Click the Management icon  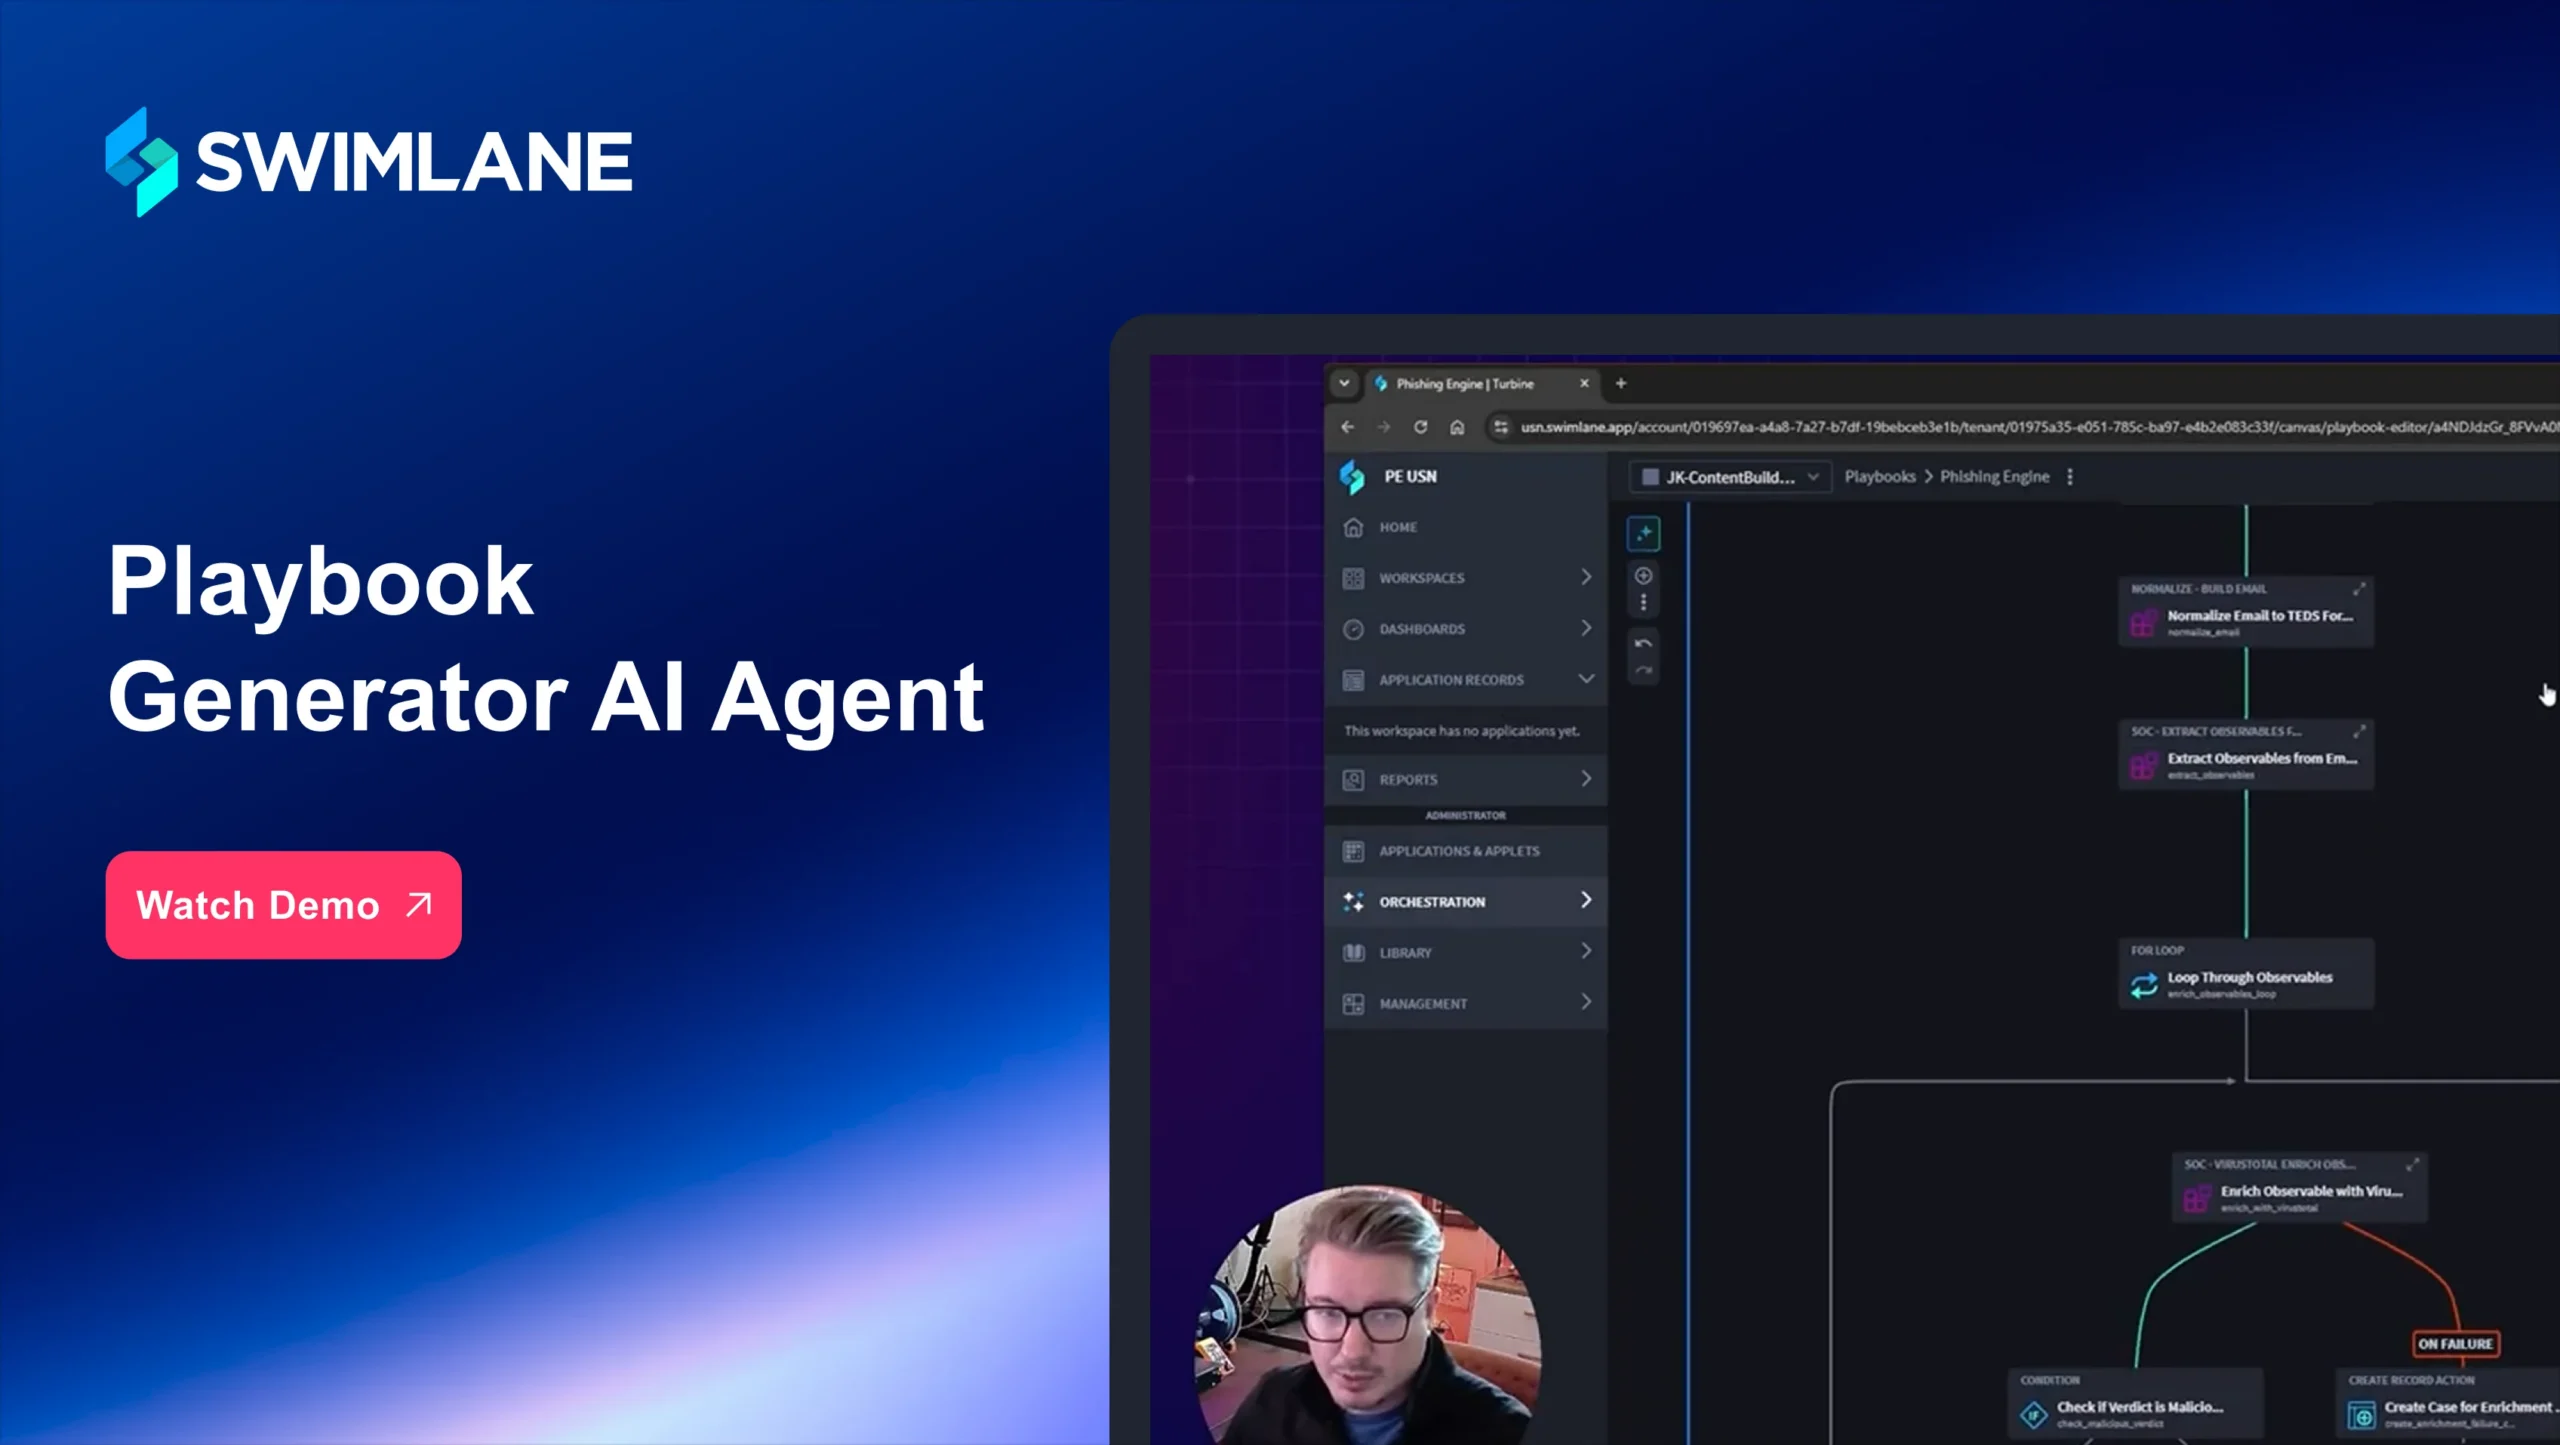click(1353, 1004)
